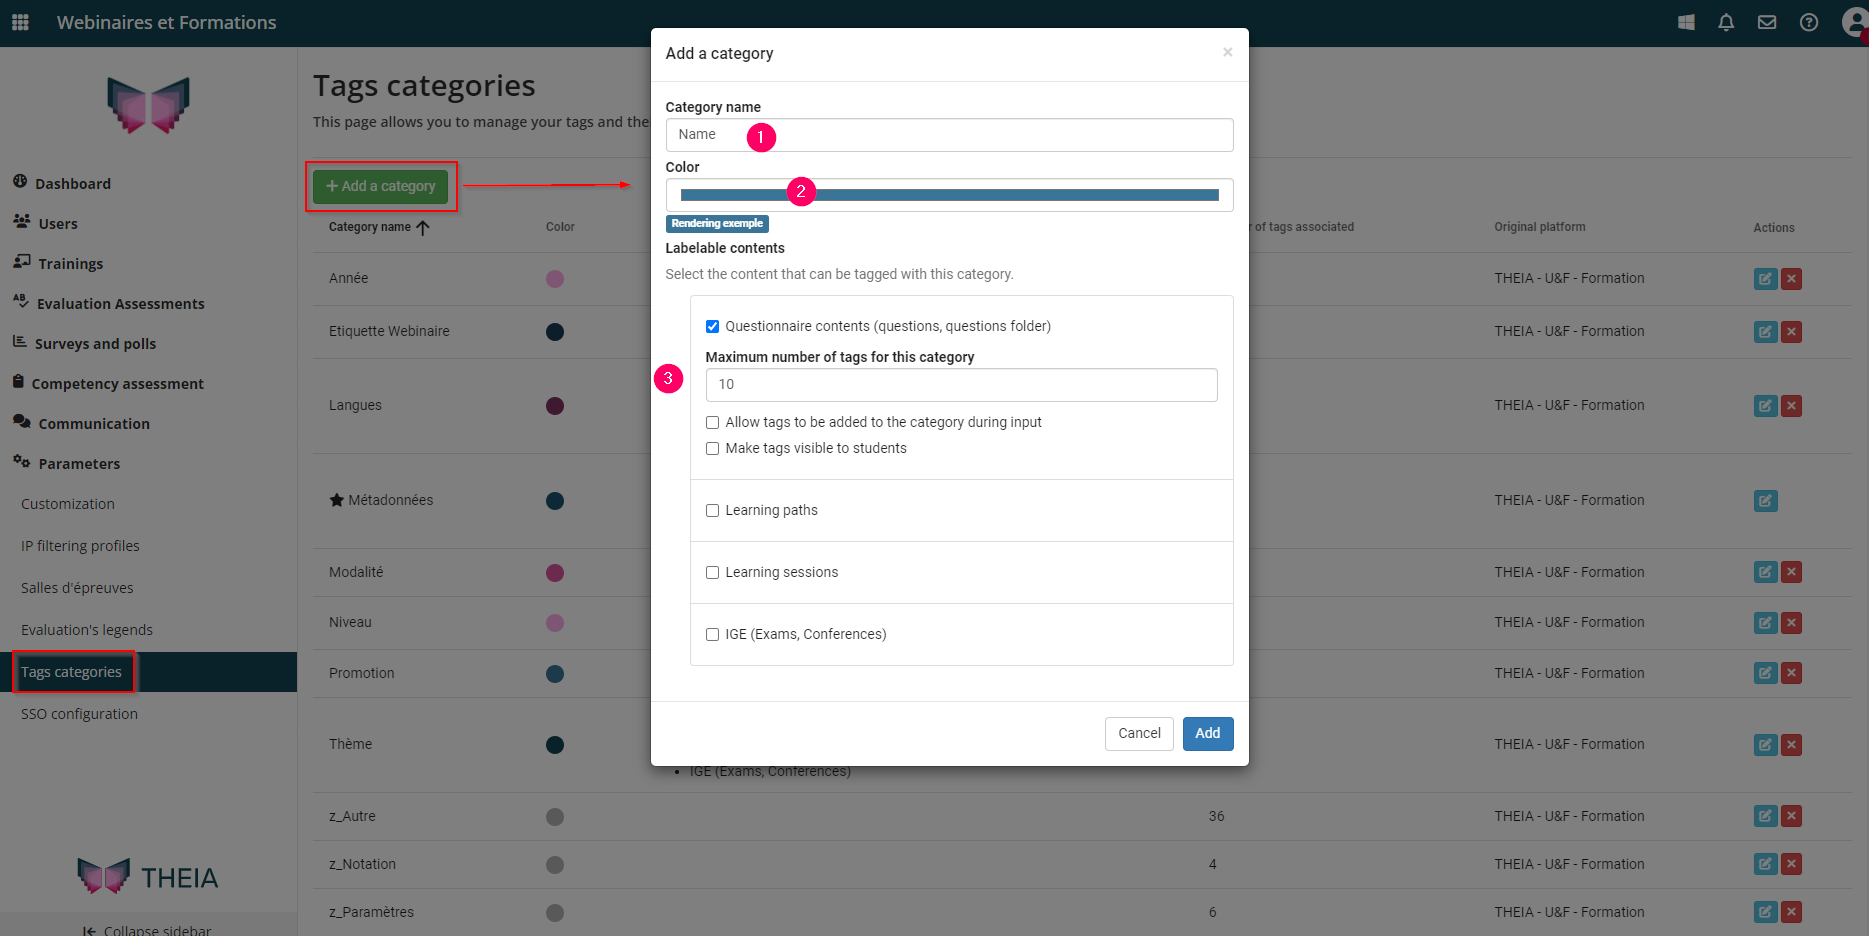This screenshot has width=1869, height=936.
Task: Toggle the Category name sort arrow
Action: (423, 227)
